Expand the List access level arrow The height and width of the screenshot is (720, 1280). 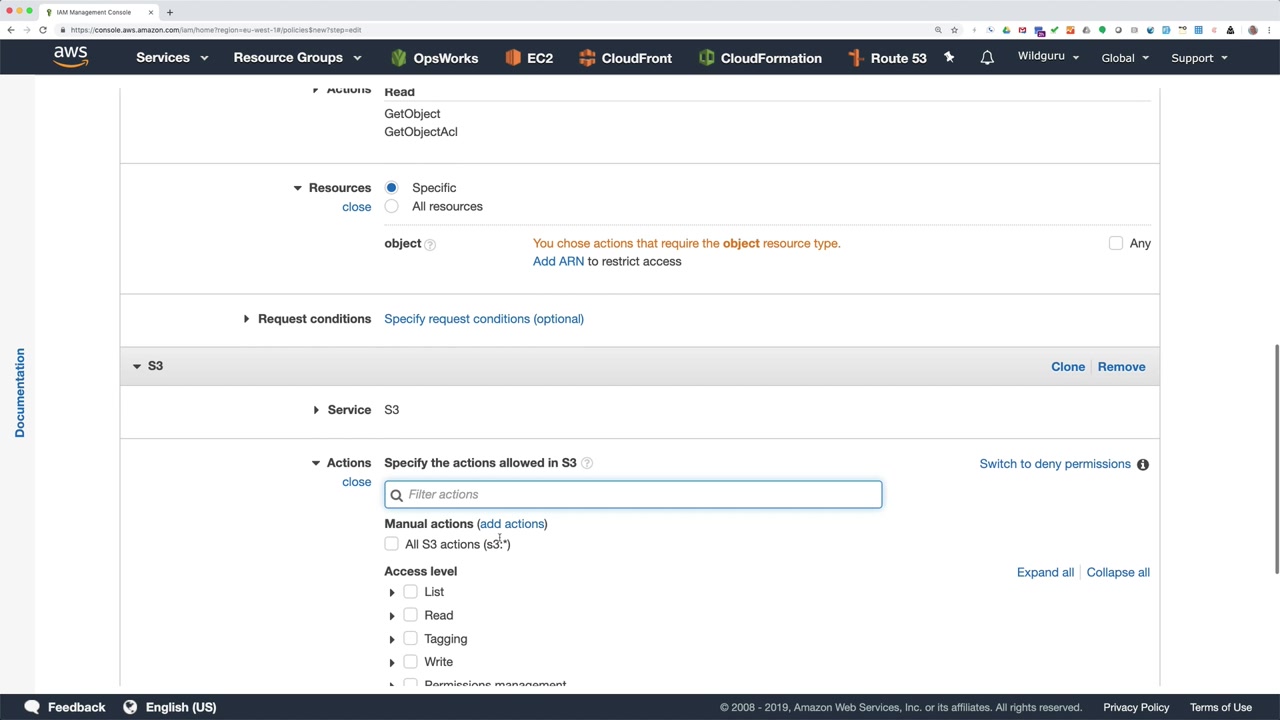coord(392,592)
